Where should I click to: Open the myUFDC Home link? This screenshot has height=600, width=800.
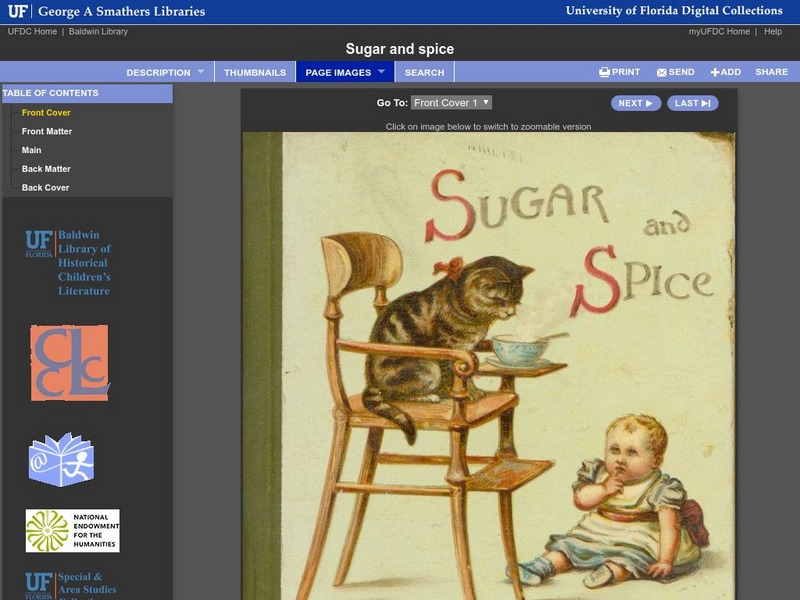[719, 32]
